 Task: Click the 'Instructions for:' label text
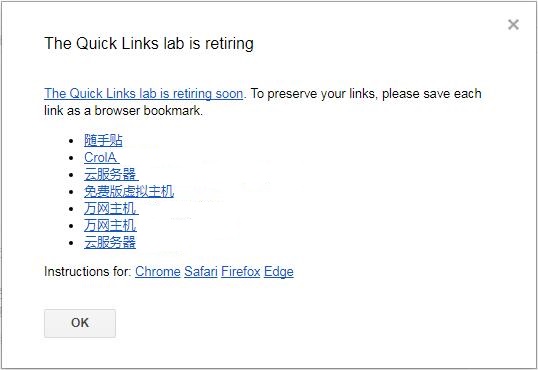tap(88, 271)
